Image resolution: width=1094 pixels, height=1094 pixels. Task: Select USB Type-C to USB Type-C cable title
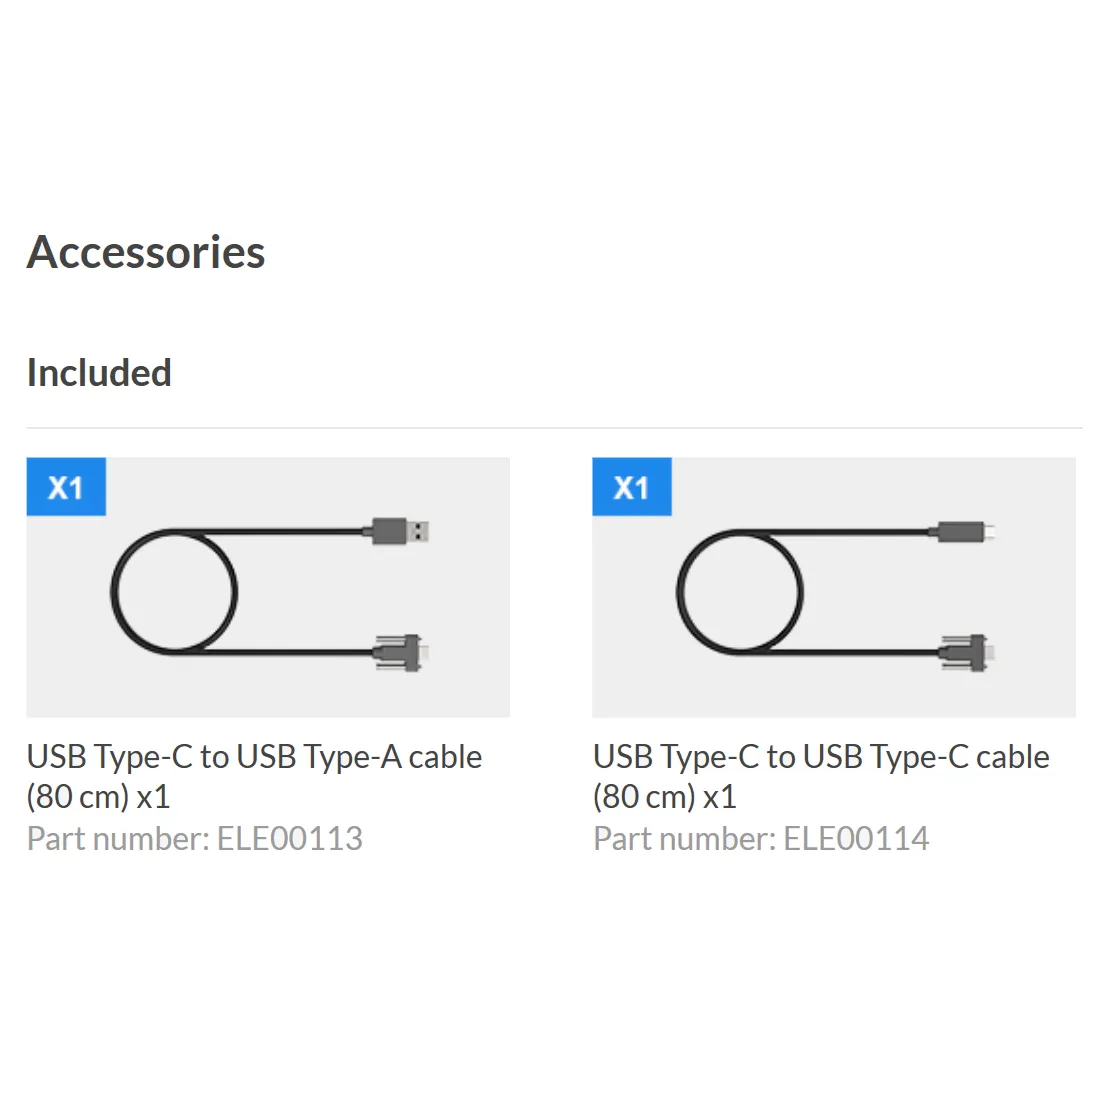821,757
